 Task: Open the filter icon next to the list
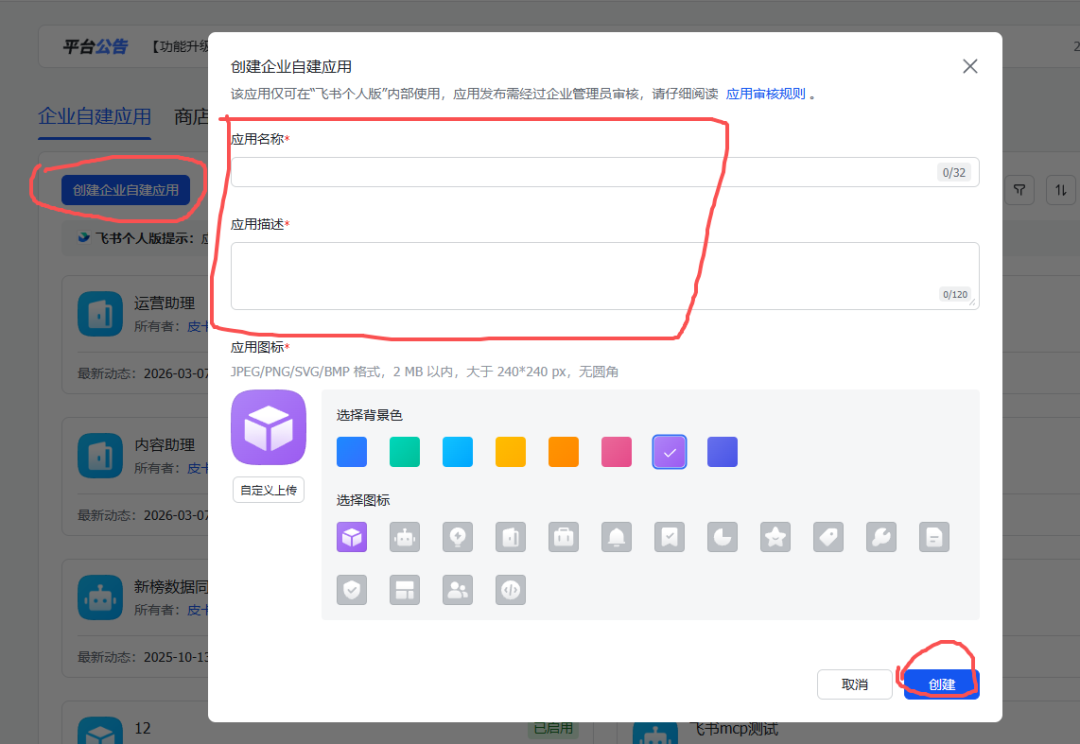coord(1019,190)
